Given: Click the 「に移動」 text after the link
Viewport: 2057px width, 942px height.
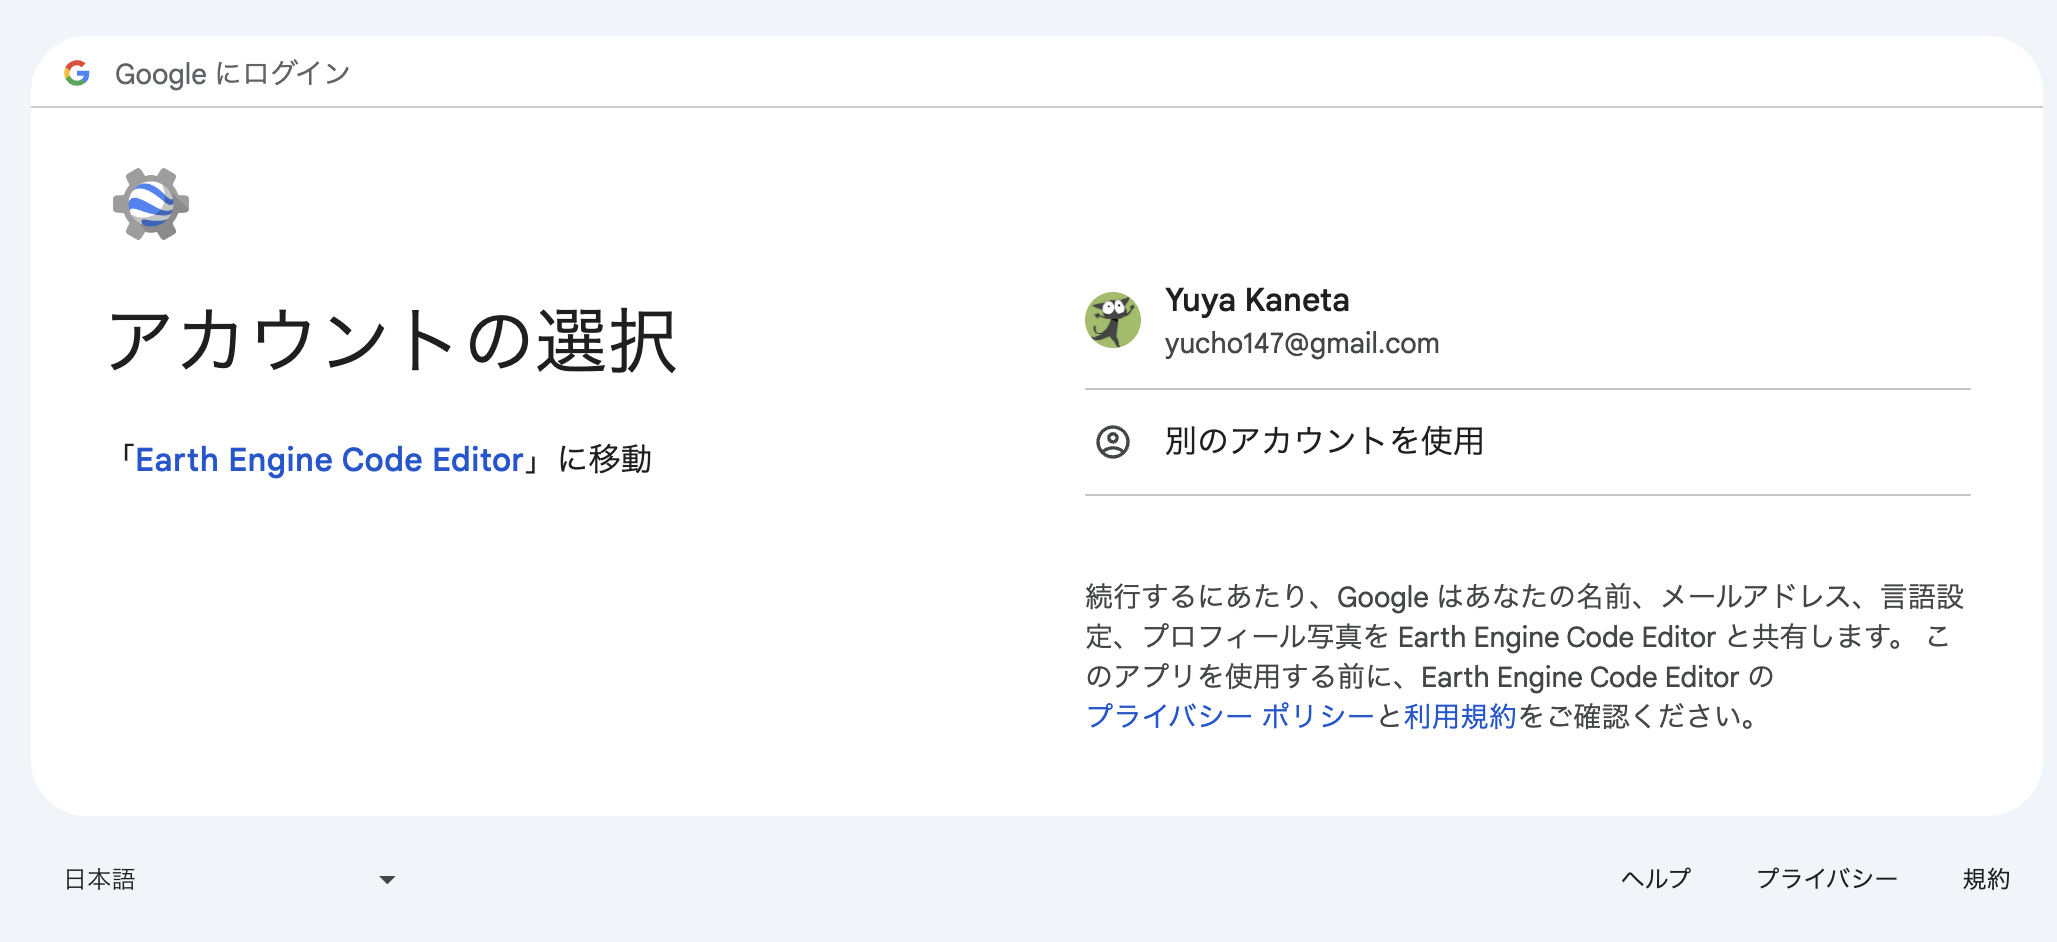Looking at the screenshot, I should coord(605,460).
